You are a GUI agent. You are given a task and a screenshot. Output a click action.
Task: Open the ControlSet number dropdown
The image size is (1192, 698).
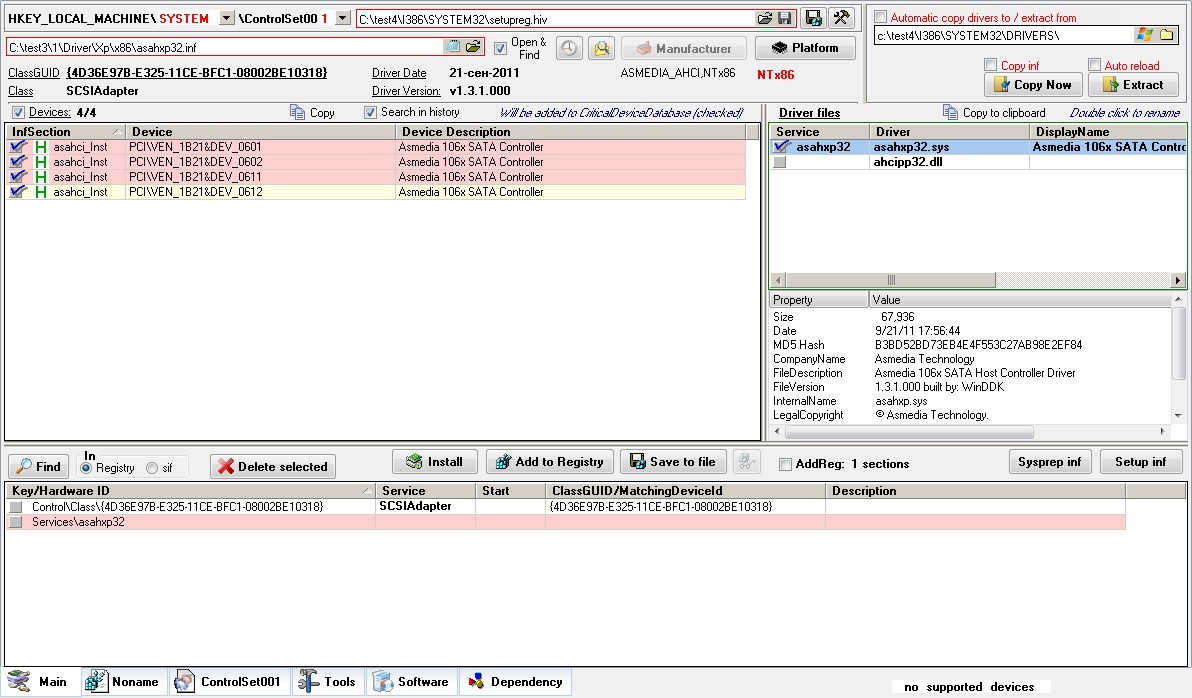click(x=343, y=18)
